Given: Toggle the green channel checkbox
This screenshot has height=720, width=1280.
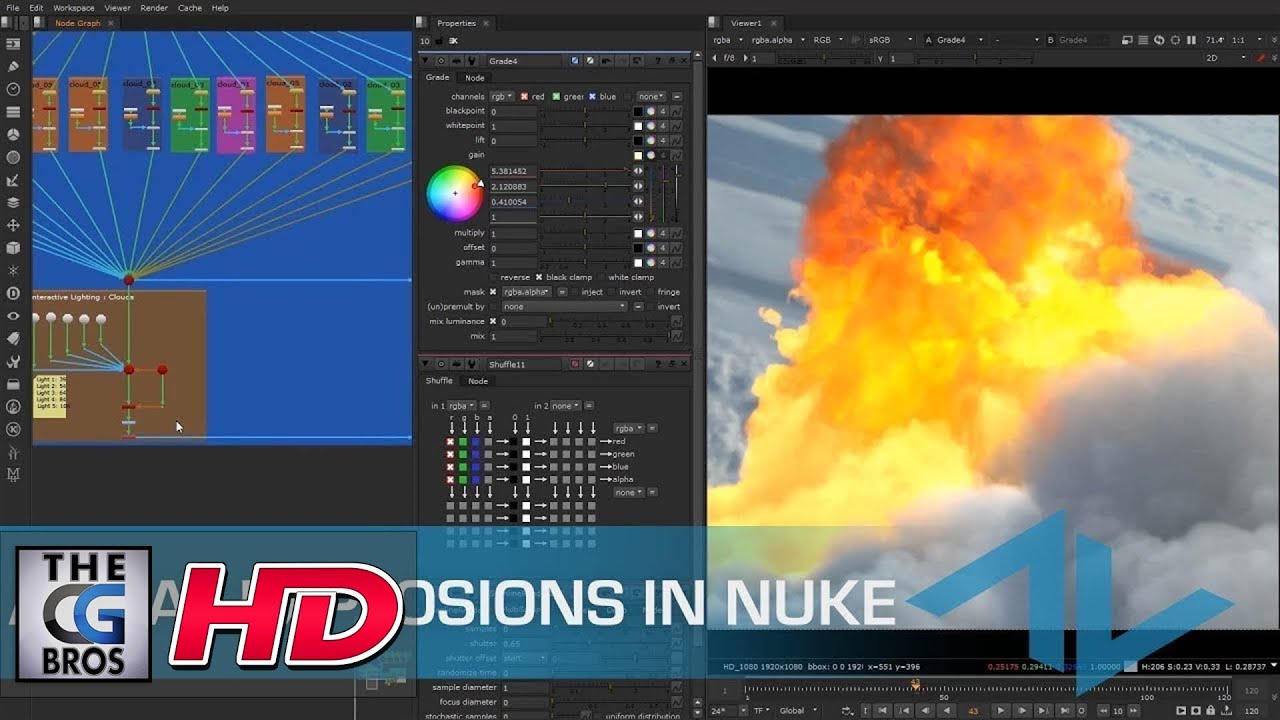Looking at the screenshot, I should (x=556, y=97).
